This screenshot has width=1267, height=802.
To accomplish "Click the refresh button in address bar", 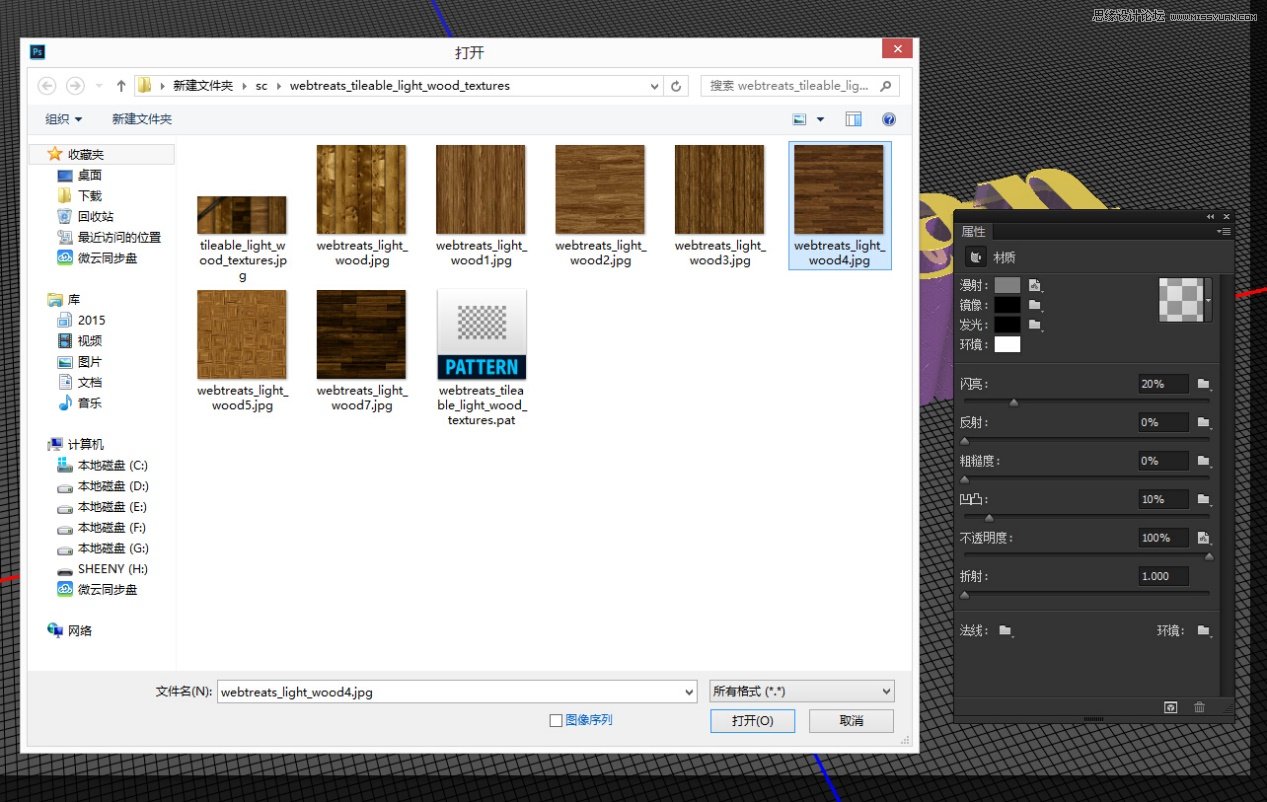I will (677, 86).
